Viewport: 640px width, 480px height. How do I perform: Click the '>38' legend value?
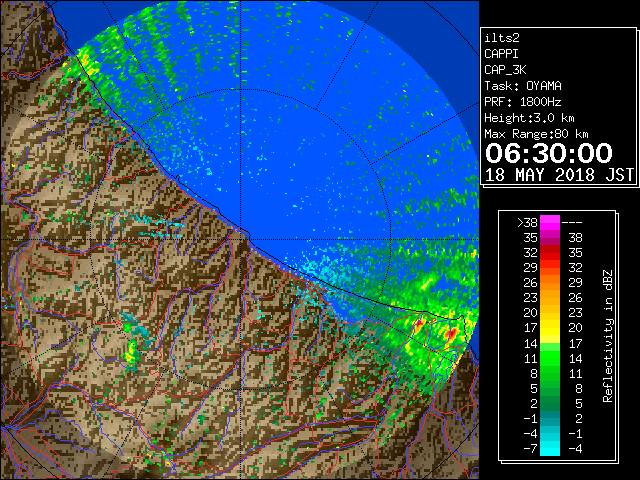coord(527,223)
